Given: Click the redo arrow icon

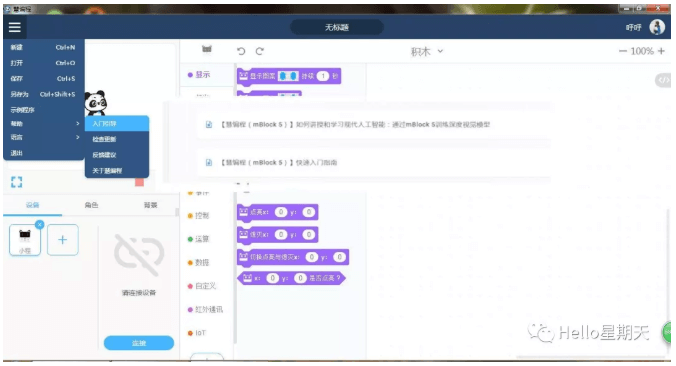Looking at the screenshot, I should pos(260,51).
